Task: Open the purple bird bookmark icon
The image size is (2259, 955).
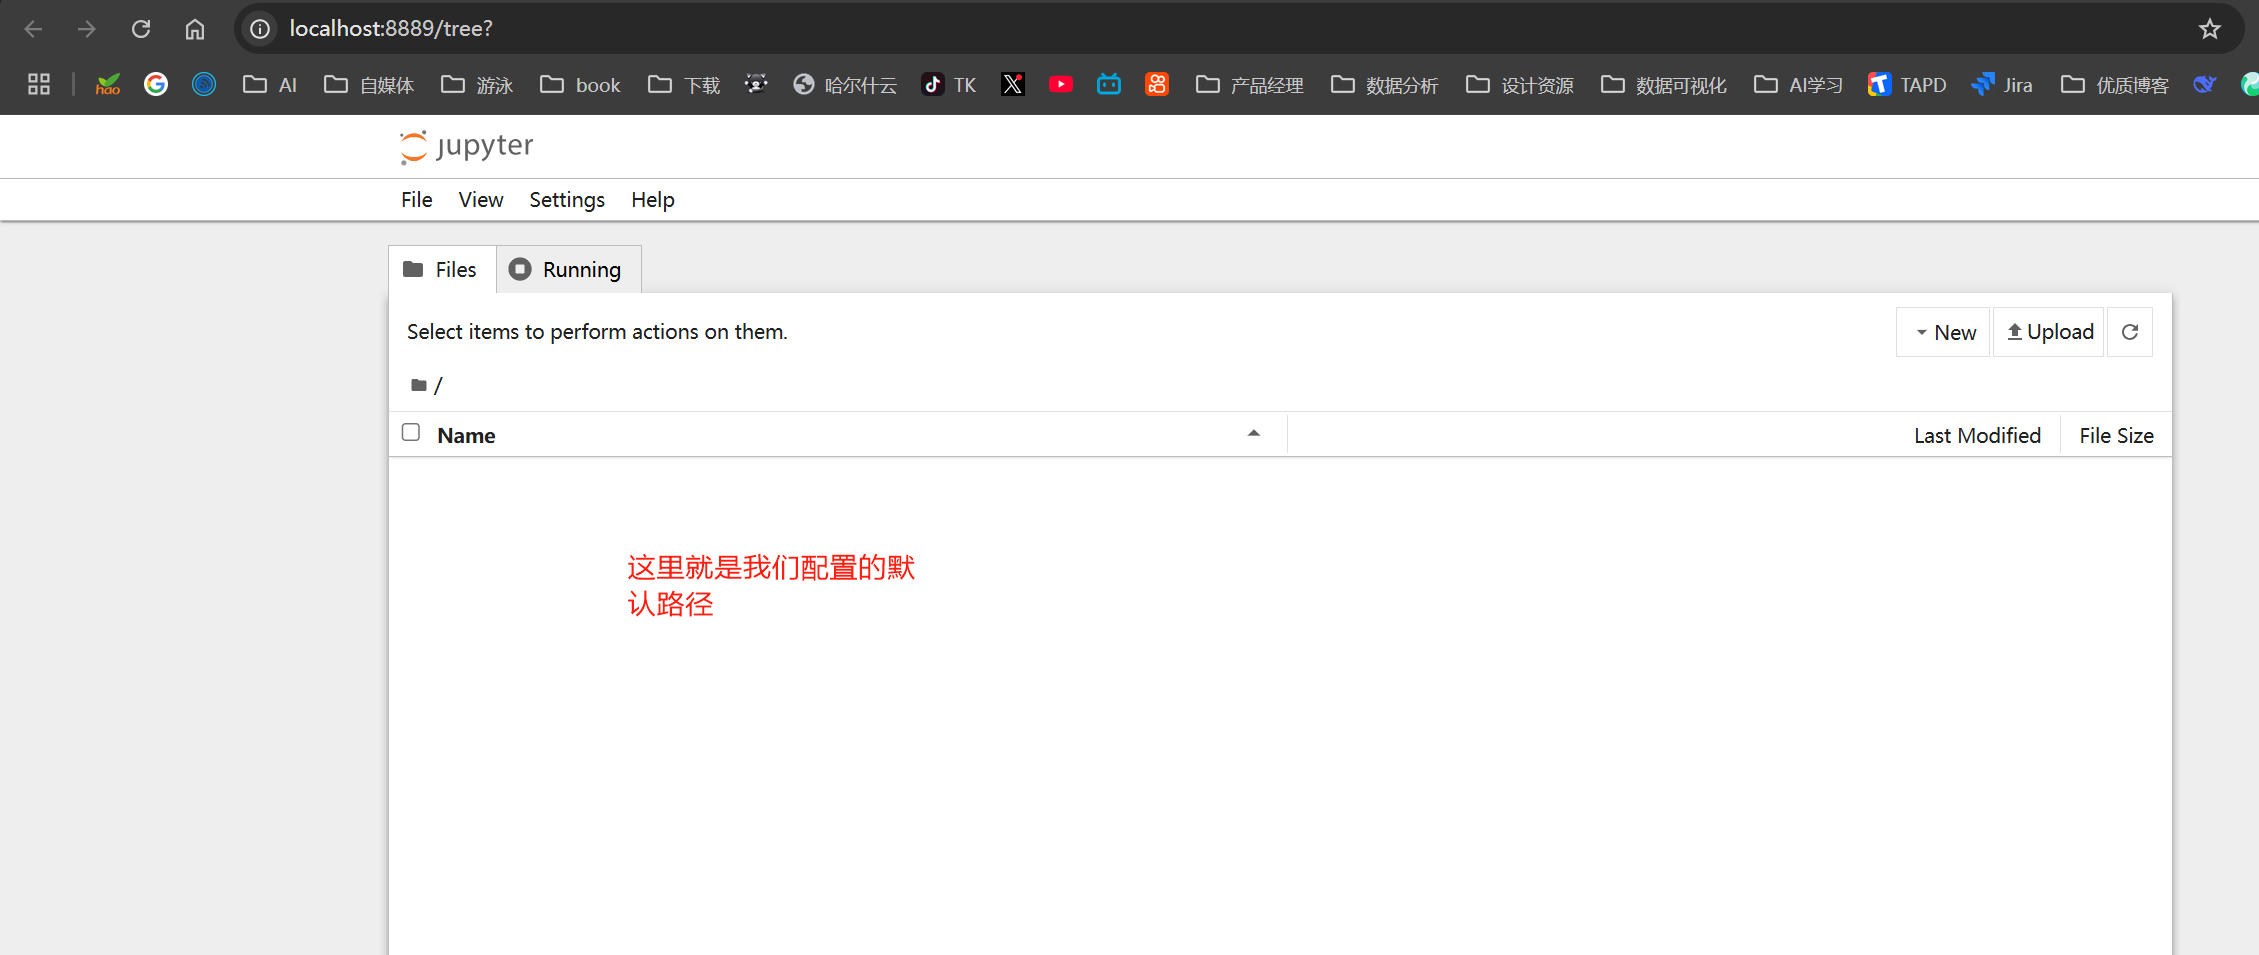Action: [x=2205, y=84]
